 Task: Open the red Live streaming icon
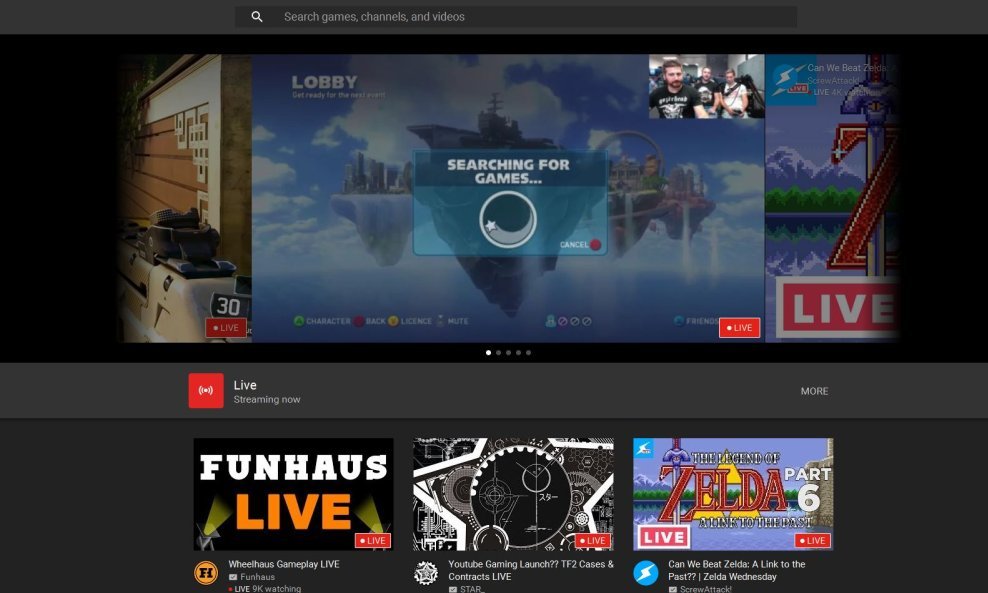point(206,391)
